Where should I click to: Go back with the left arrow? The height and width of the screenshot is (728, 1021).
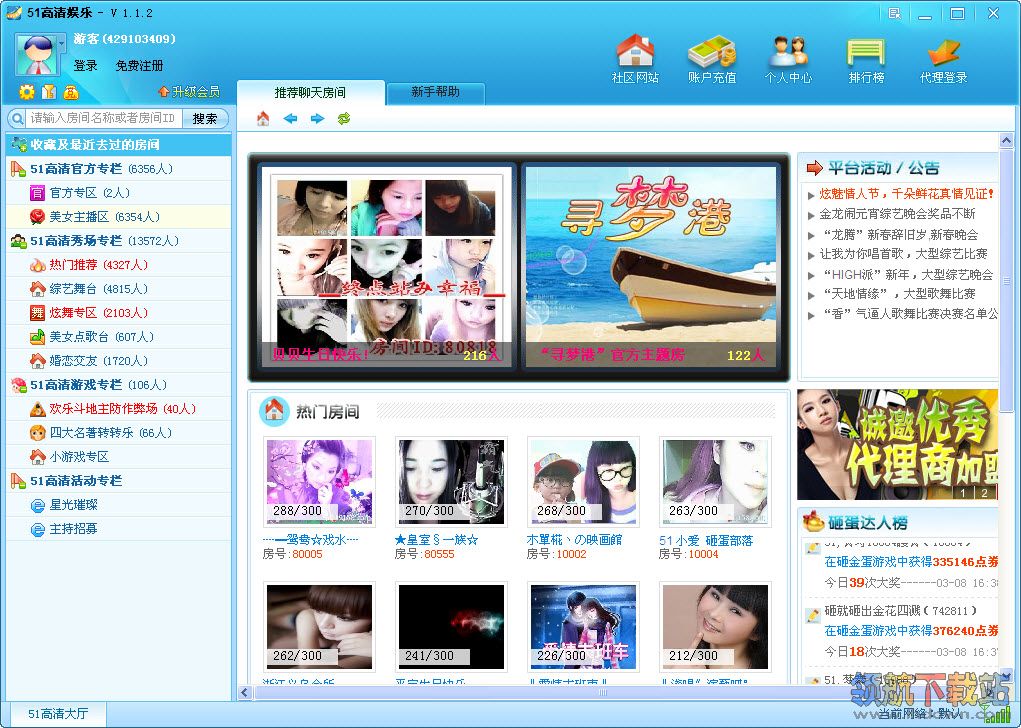[x=290, y=119]
